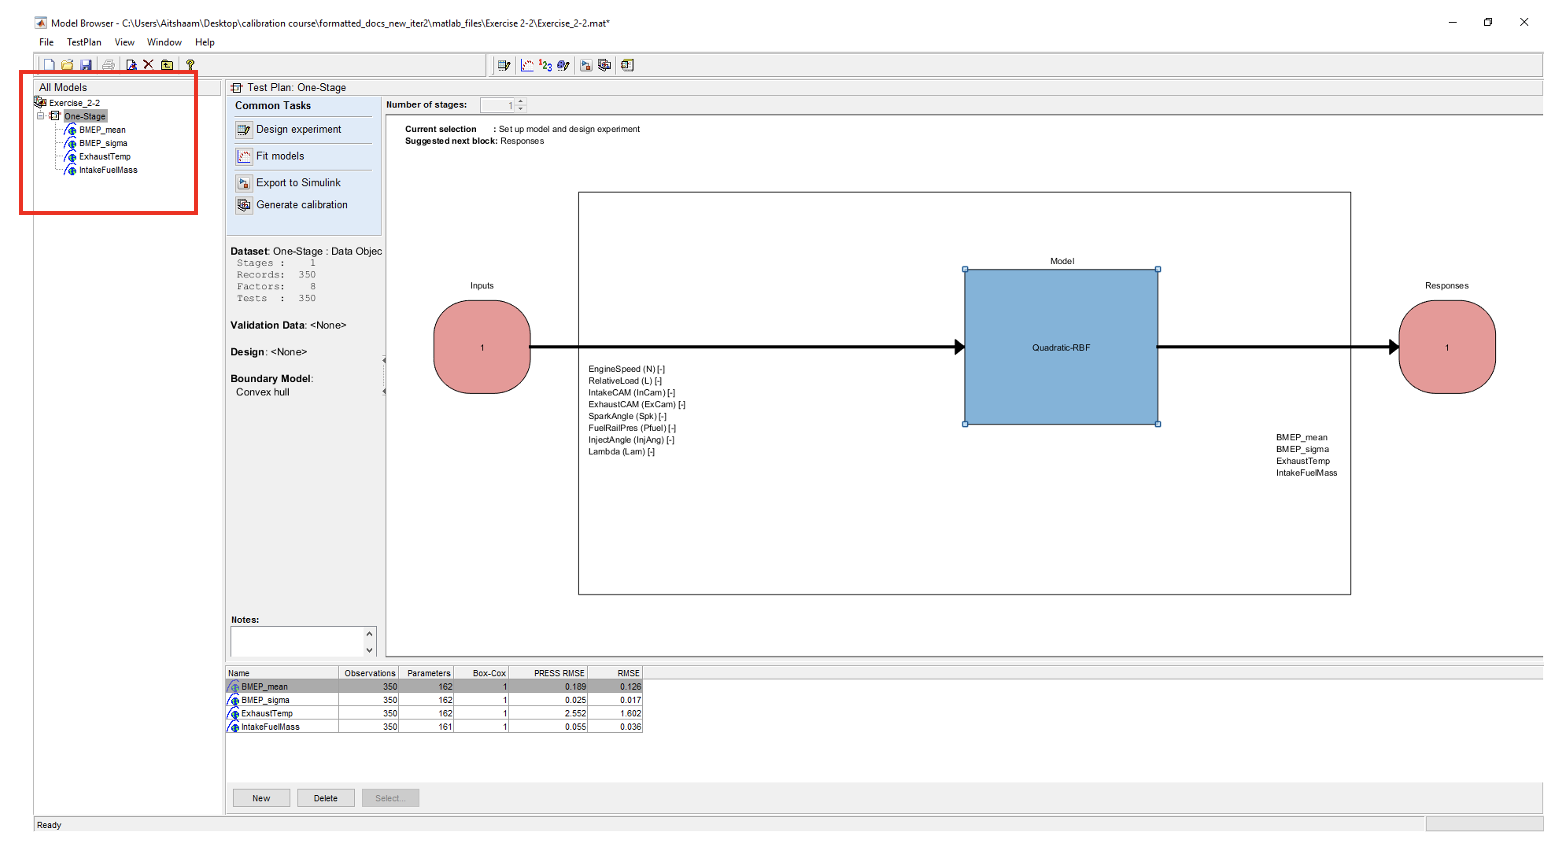
Task: Save the project using the floppy icon
Action: [x=86, y=65]
